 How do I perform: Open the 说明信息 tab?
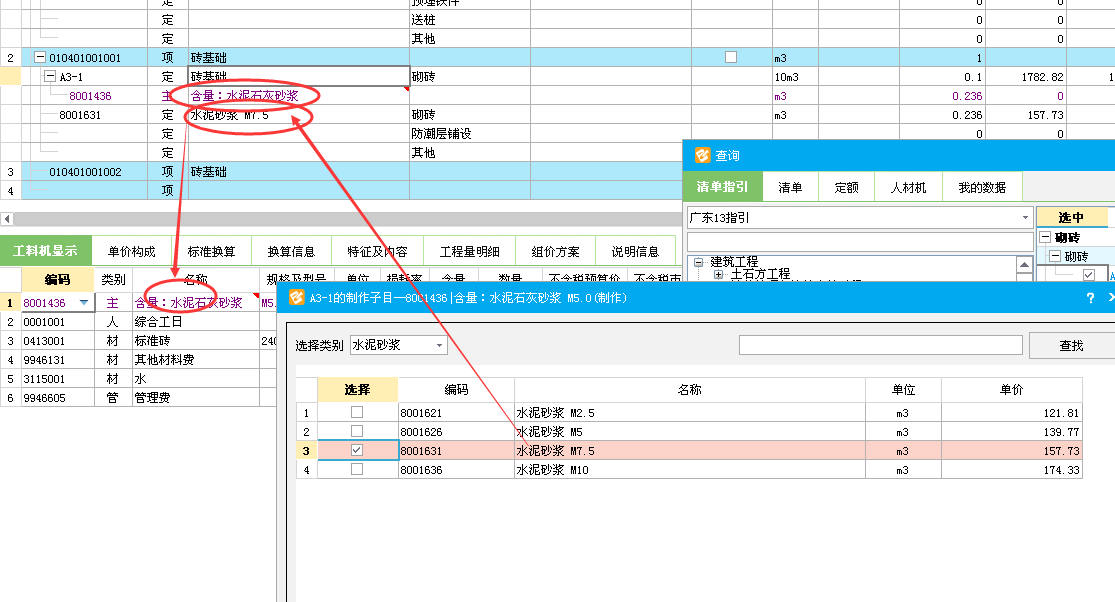tap(635, 252)
